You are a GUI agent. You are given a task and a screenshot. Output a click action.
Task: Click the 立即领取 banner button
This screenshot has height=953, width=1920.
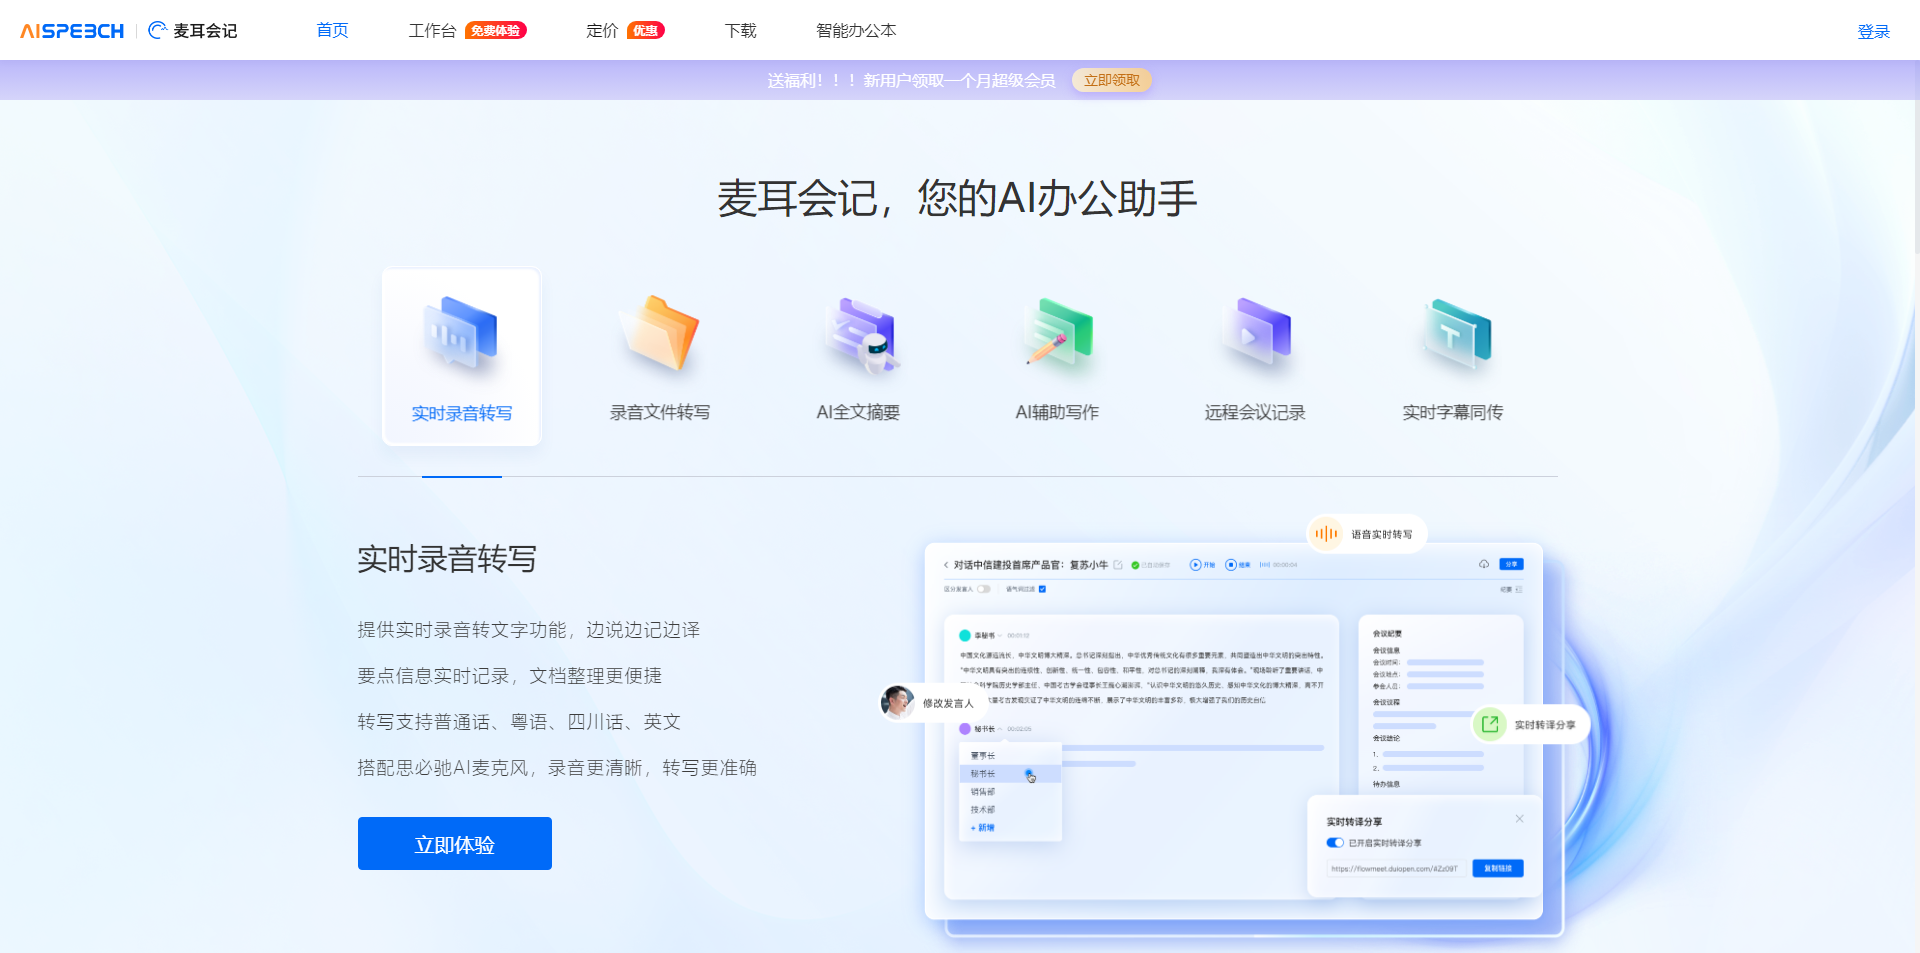click(1112, 80)
